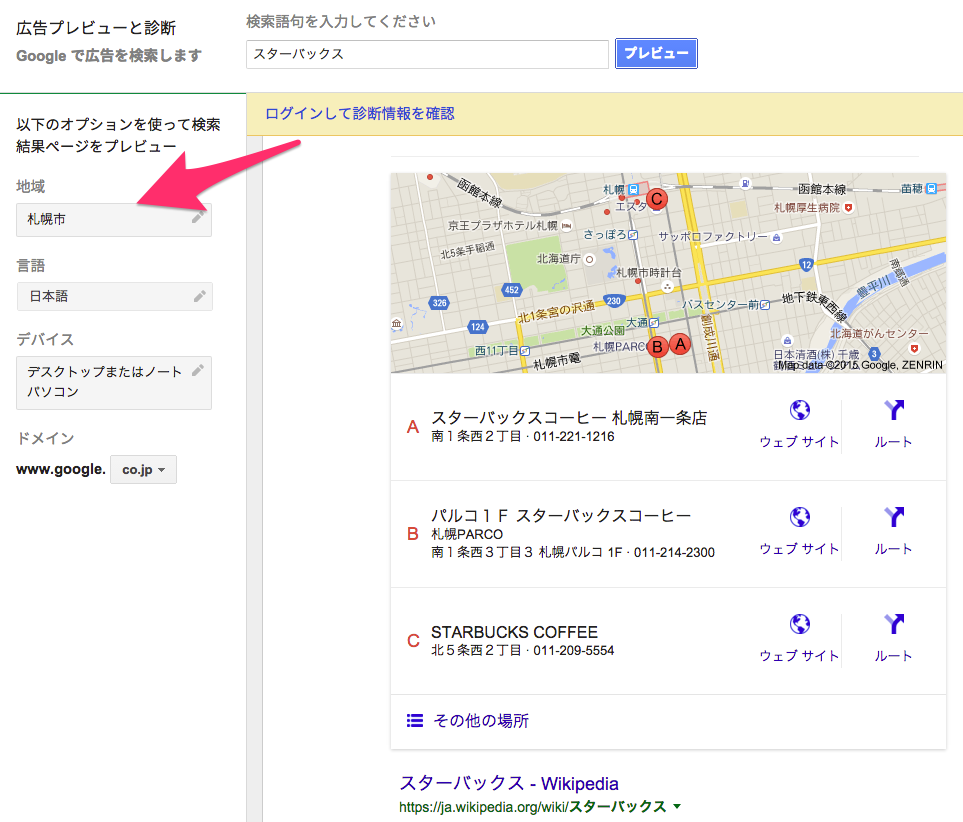Open the co.jp domain dropdown
This screenshot has width=963, height=822.
(x=144, y=469)
